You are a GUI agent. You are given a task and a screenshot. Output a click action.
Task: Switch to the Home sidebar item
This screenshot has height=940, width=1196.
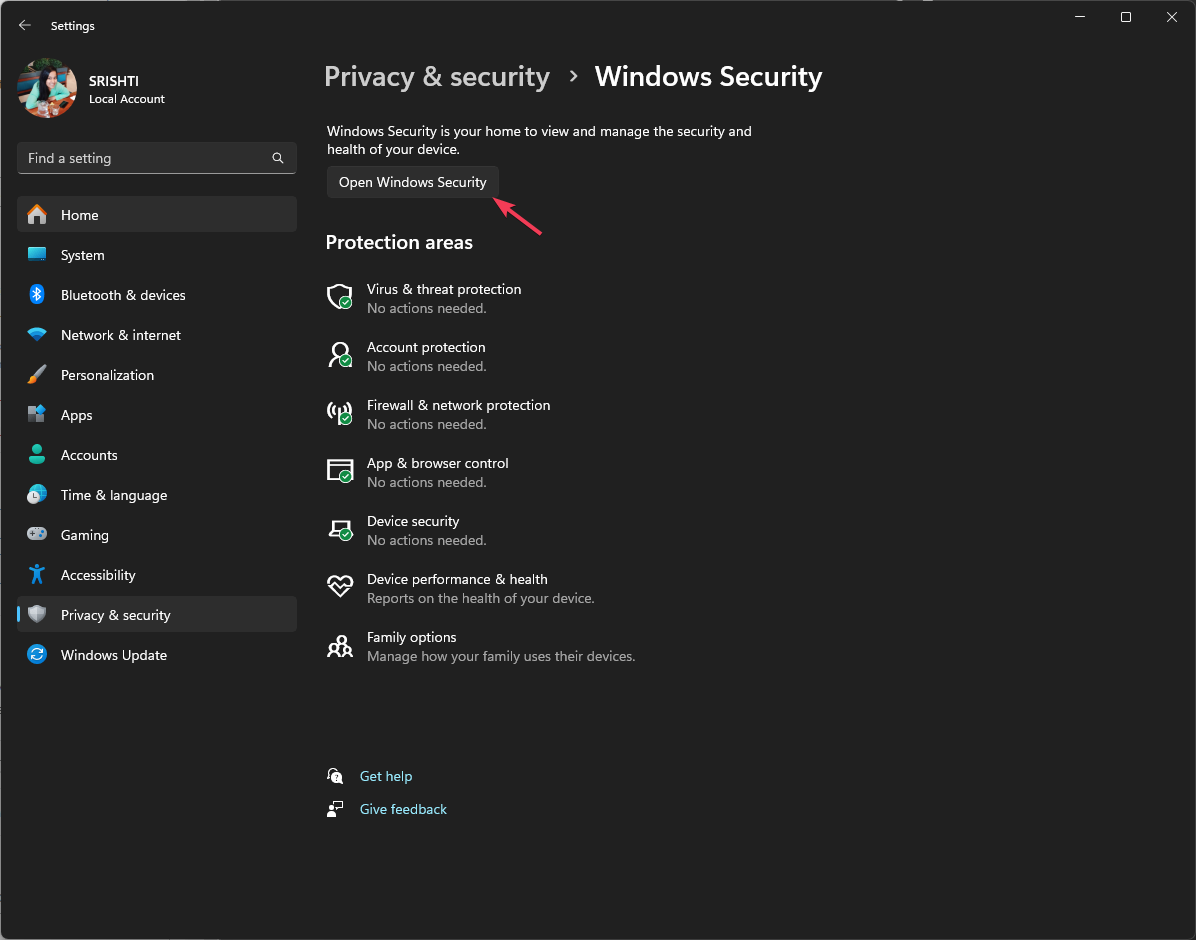click(80, 214)
